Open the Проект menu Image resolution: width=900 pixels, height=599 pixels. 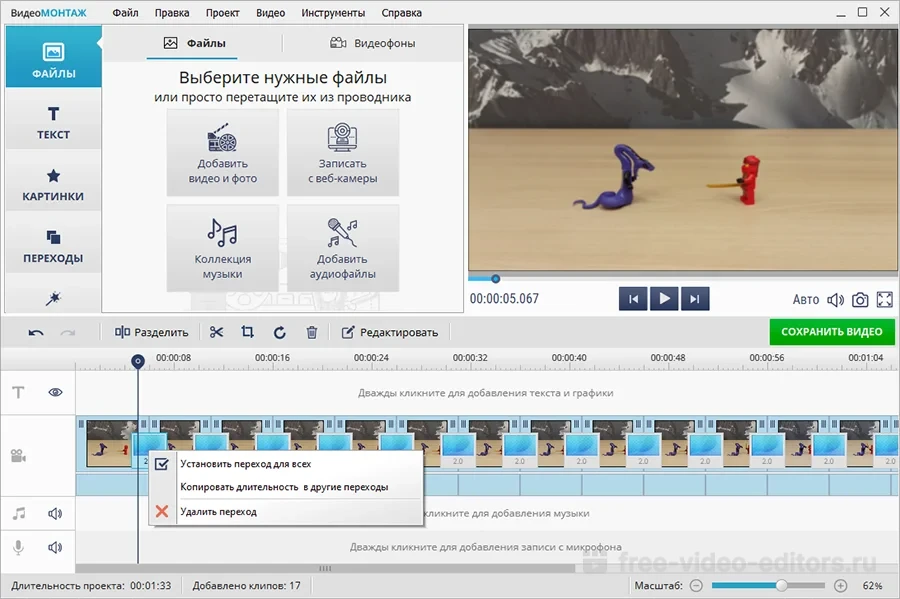coord(222,13)
